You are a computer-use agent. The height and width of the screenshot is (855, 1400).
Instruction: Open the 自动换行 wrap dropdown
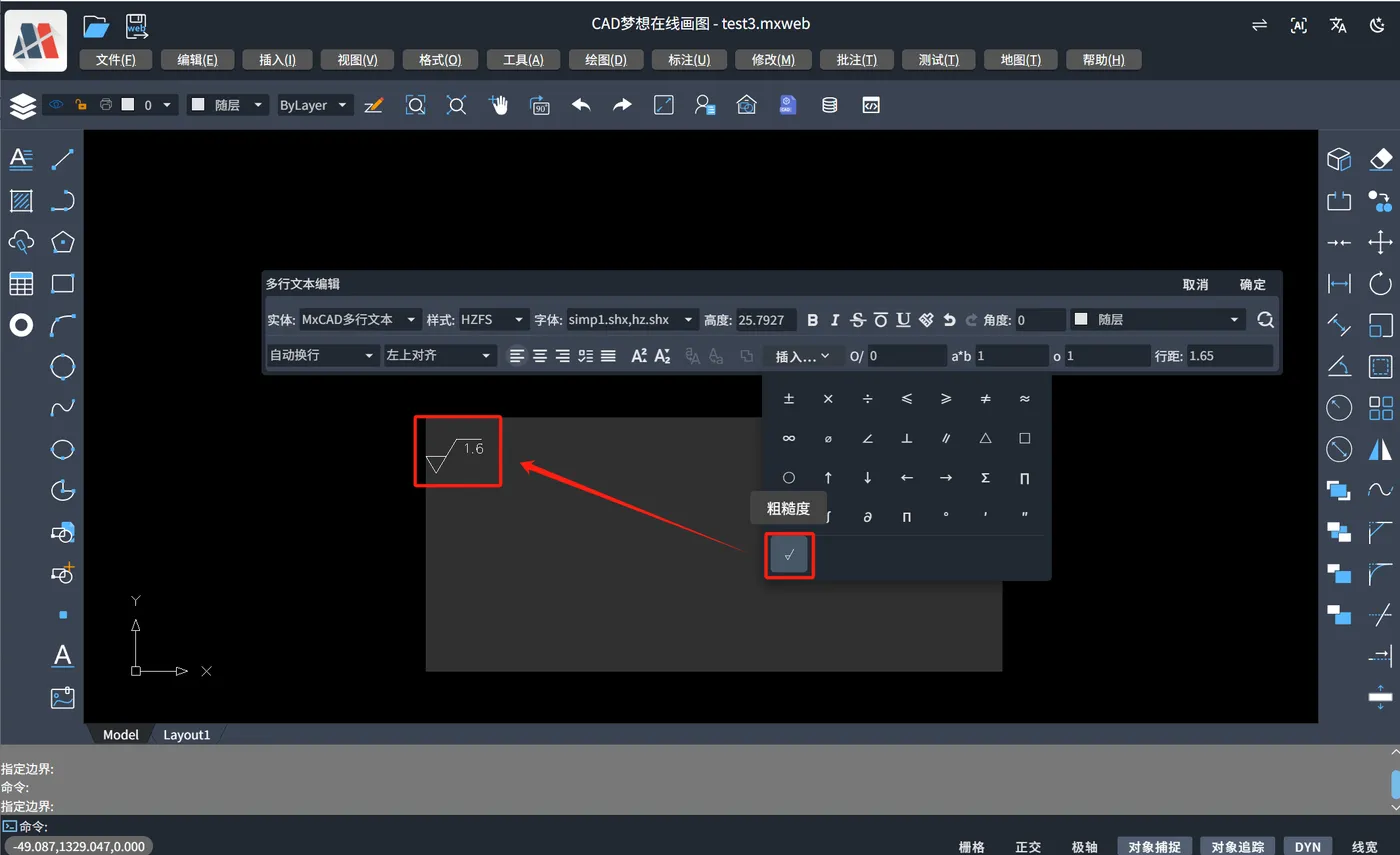323,355
